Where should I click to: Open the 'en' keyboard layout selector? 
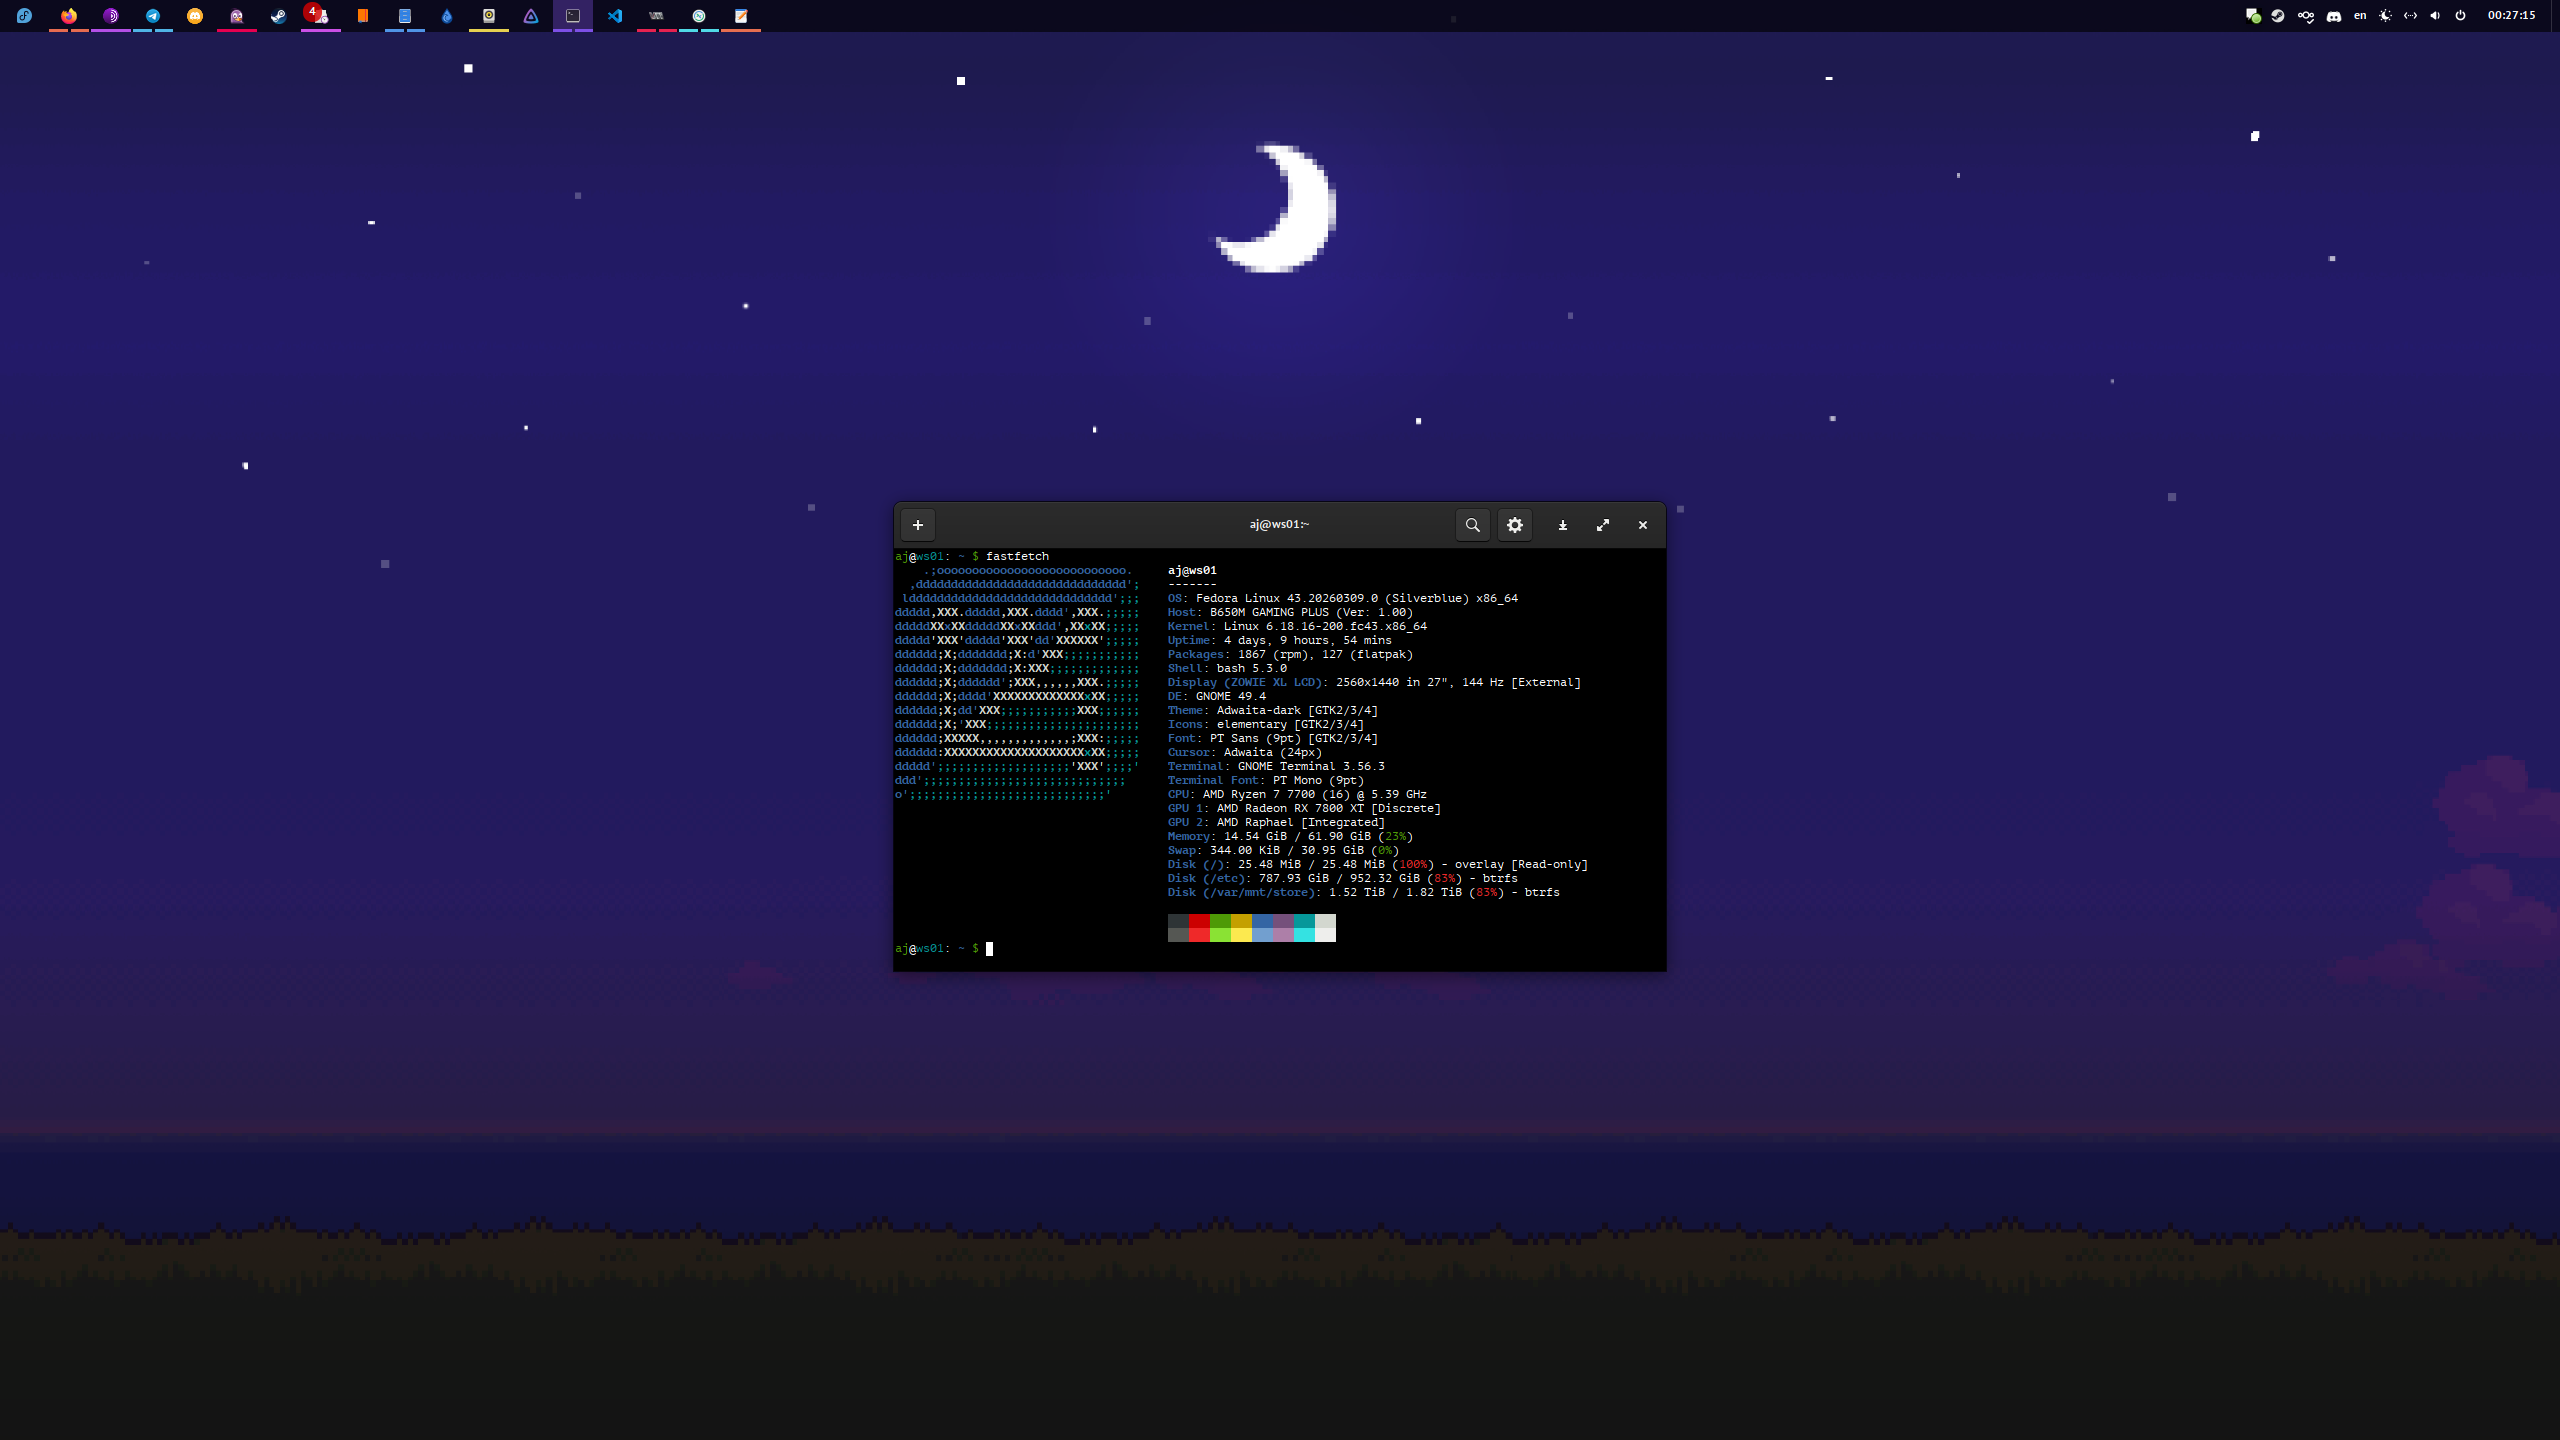pyautogui.click(x=2360, y=16)
